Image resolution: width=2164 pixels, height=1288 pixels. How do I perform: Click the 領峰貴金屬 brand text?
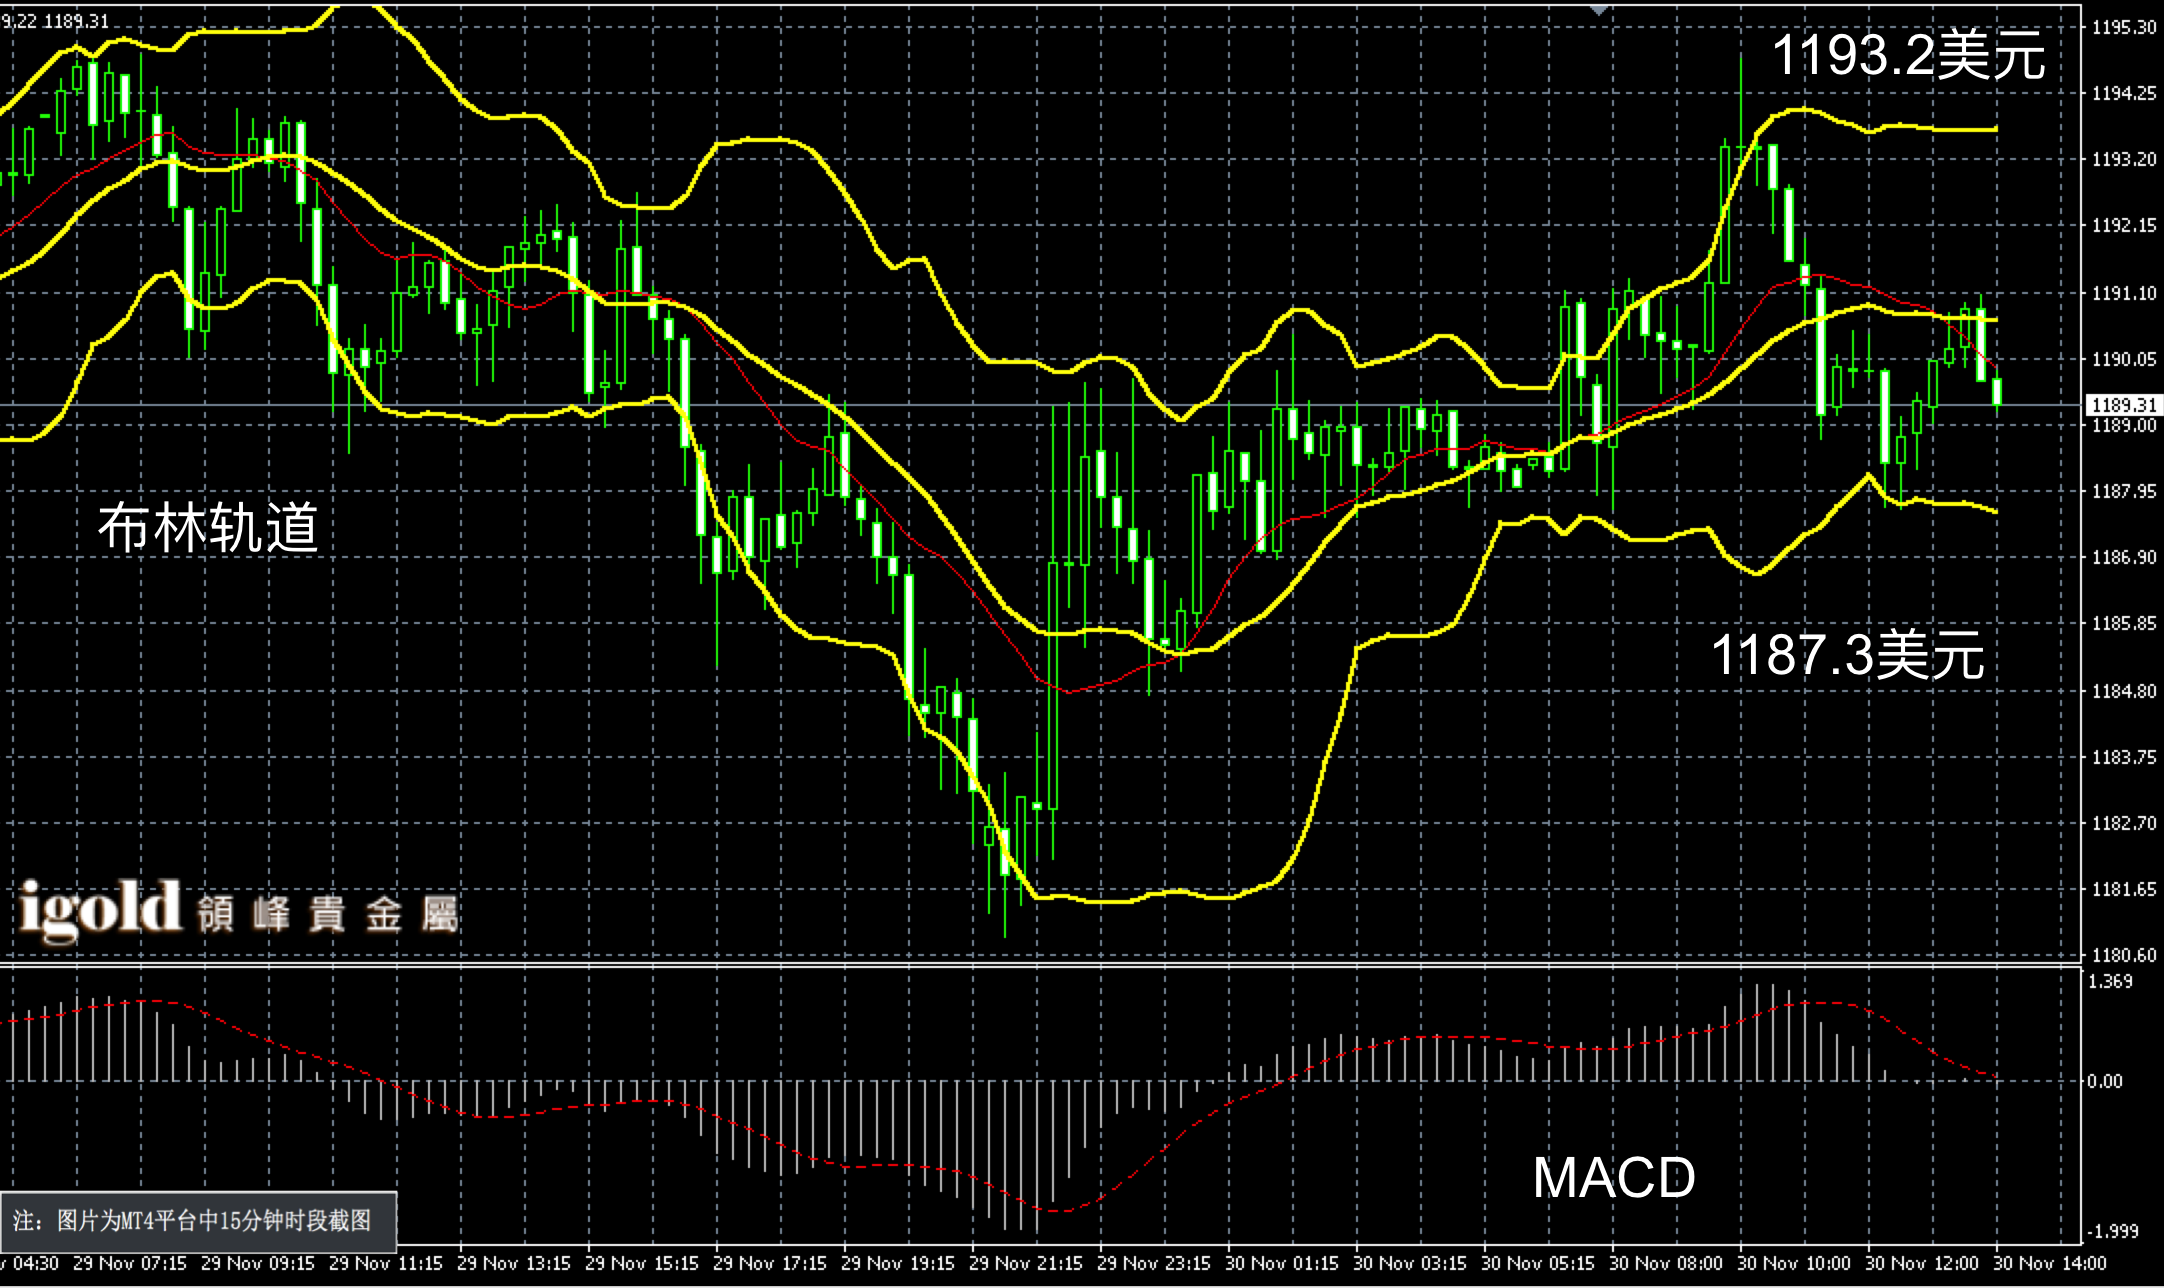327,914
